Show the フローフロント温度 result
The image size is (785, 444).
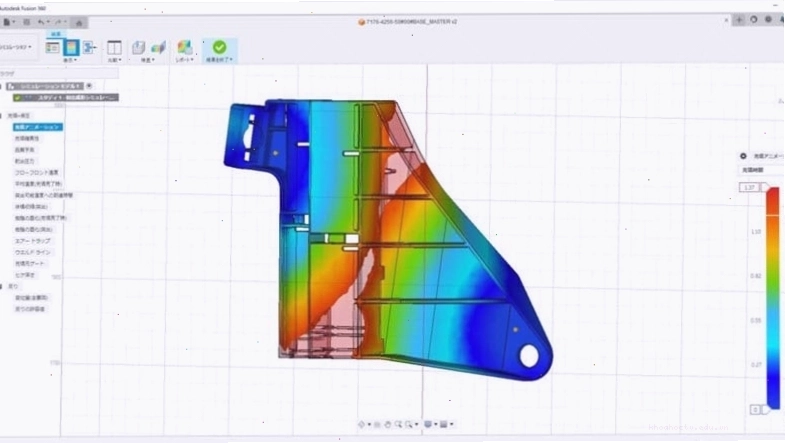pos(36,173)
